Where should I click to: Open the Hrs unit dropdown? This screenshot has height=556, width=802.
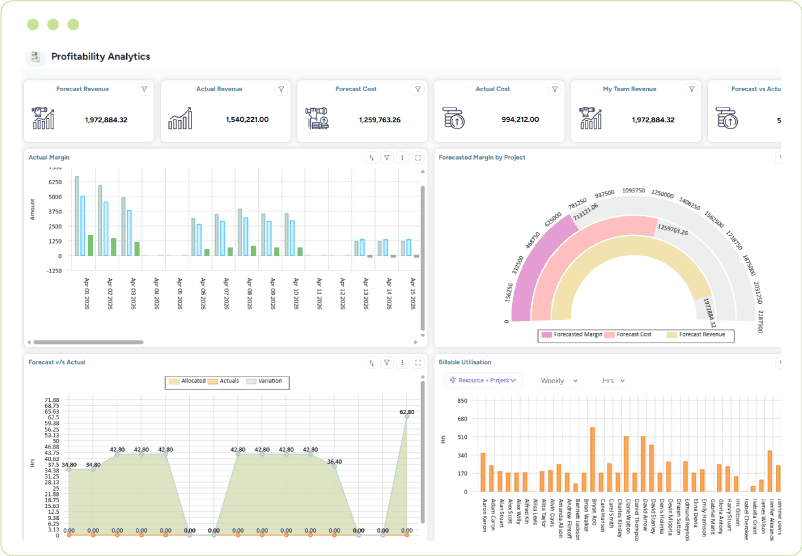pos(614,381)
